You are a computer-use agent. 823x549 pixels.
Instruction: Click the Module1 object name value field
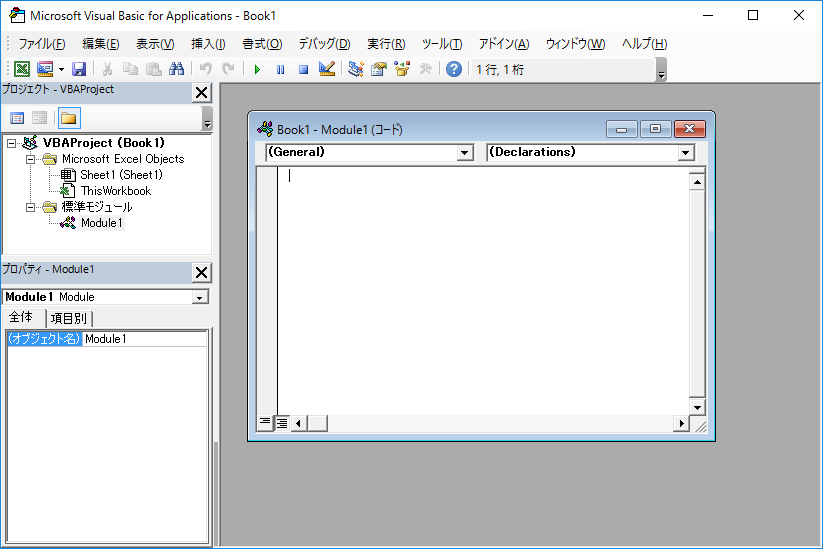(145, 339)
